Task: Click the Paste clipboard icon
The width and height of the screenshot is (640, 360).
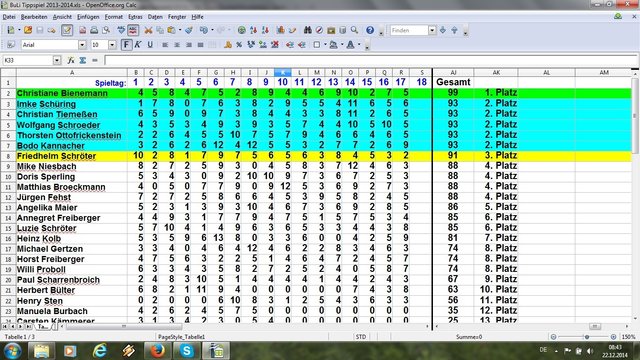Action: click(171, 30)
